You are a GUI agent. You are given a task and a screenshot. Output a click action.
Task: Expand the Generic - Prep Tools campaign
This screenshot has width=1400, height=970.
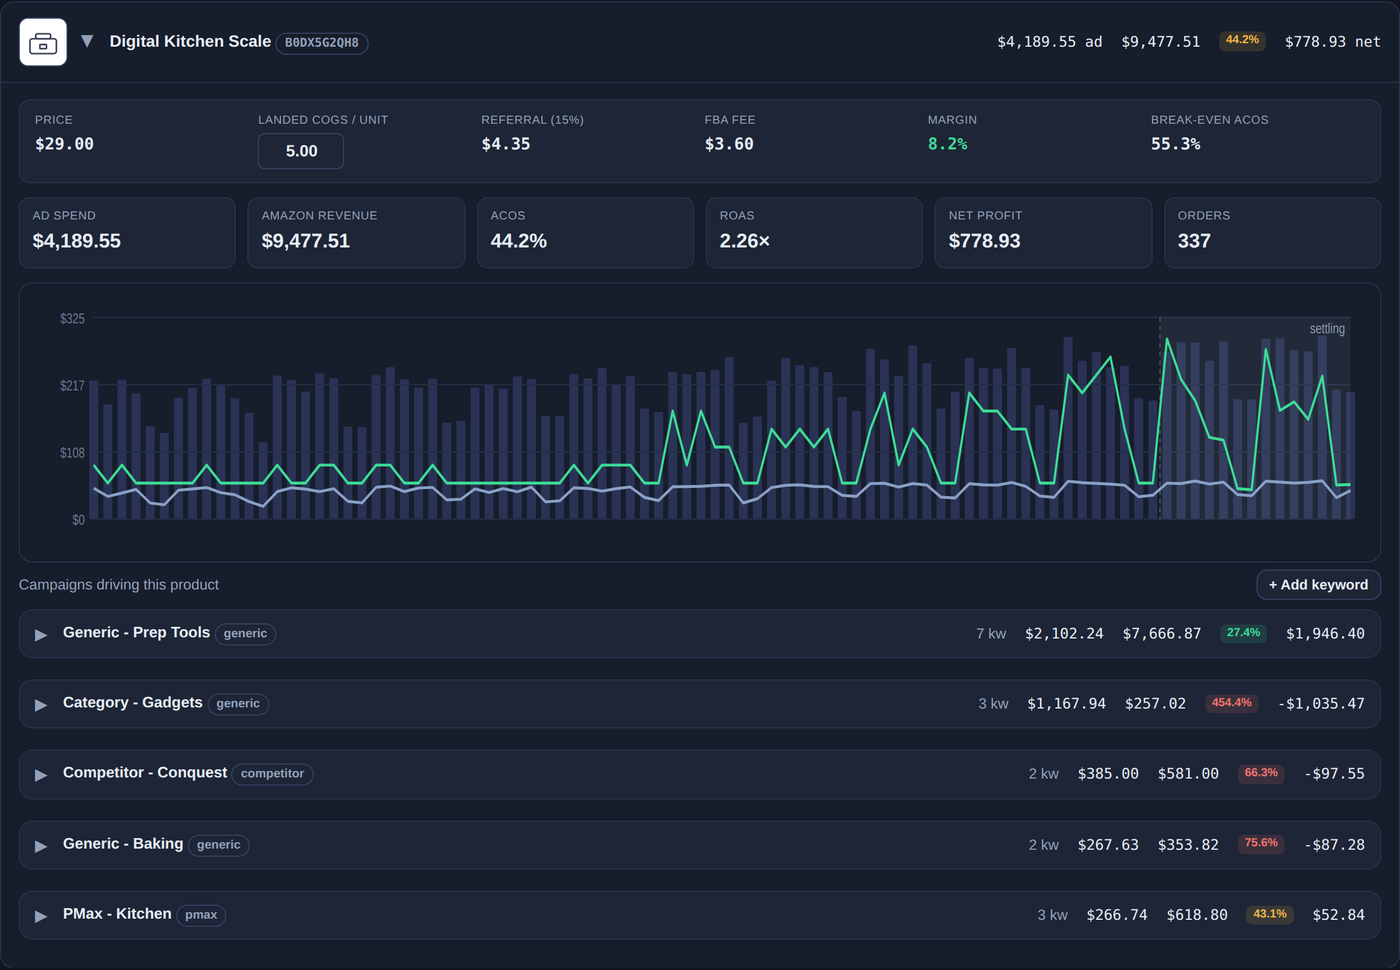tap(41, 634)
